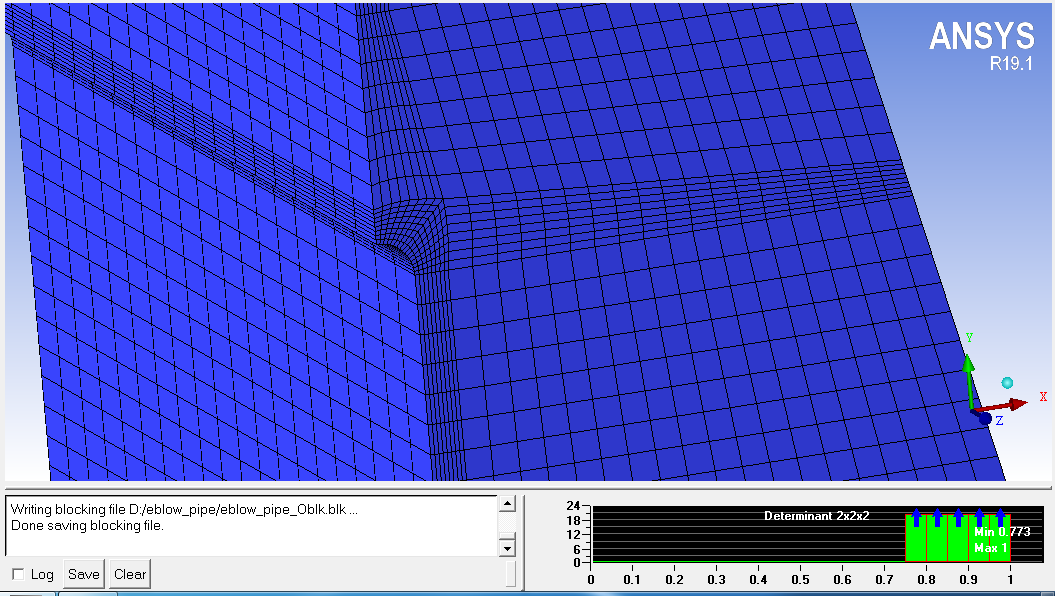This screenshot has width=1055, height=596.
Task: Clear the message window log
Action: pos(130,574)
